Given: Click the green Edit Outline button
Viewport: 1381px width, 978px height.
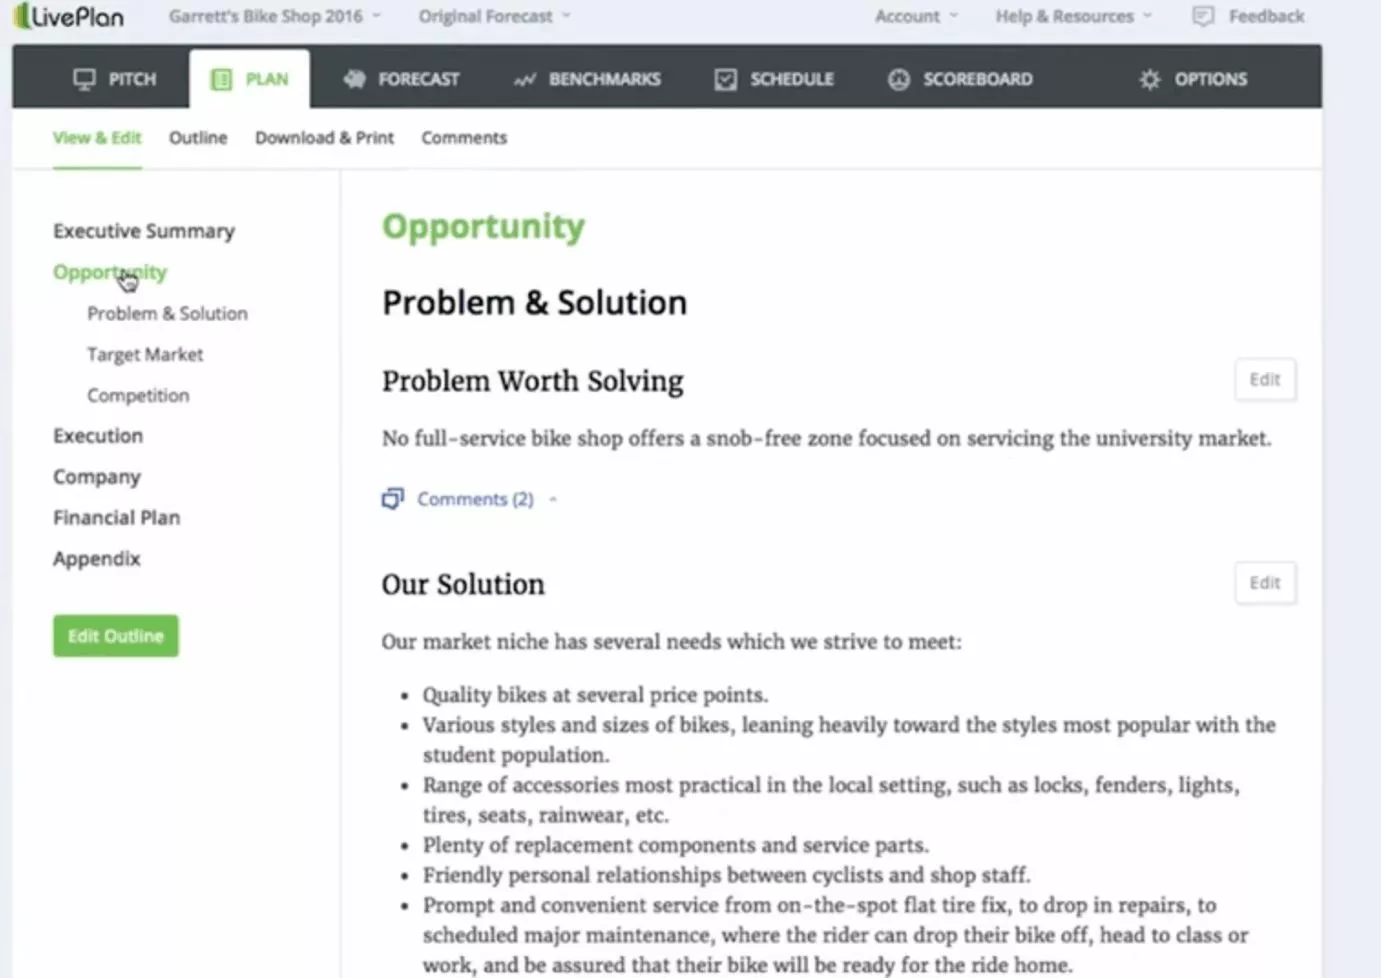Looking at the screenshot, I should [115, 635].
